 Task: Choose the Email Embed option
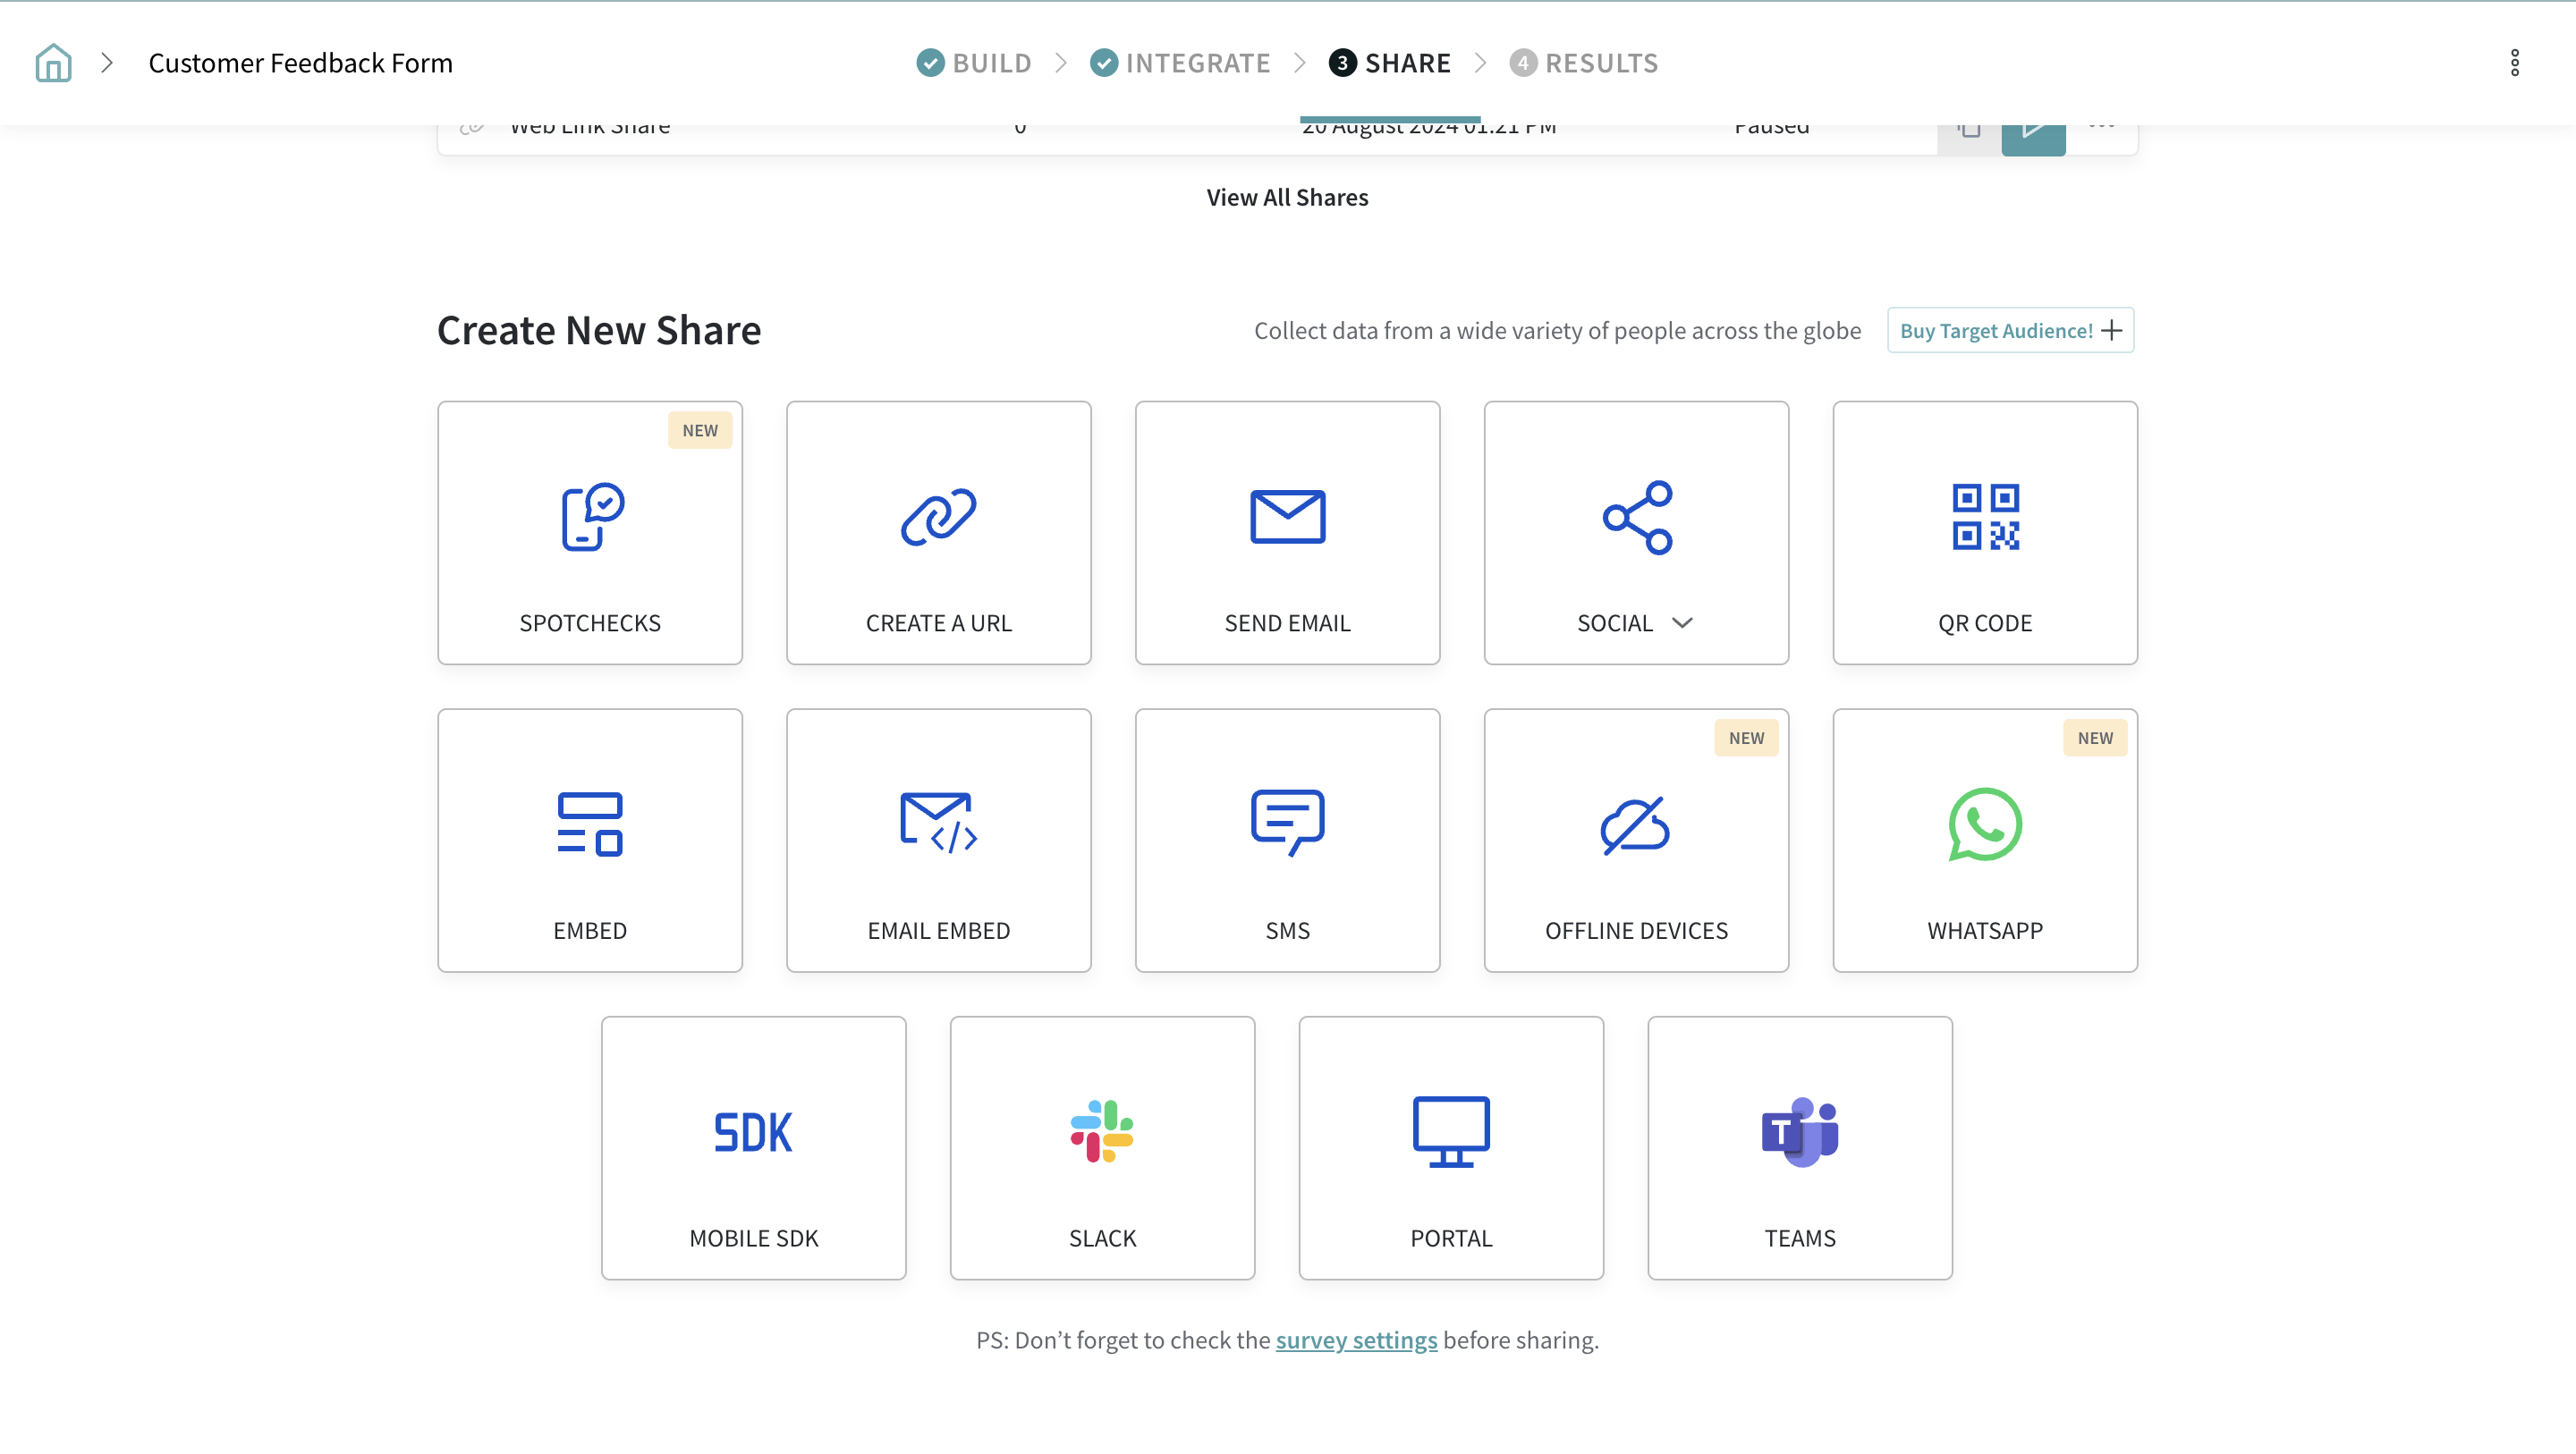tap(938, 840)
